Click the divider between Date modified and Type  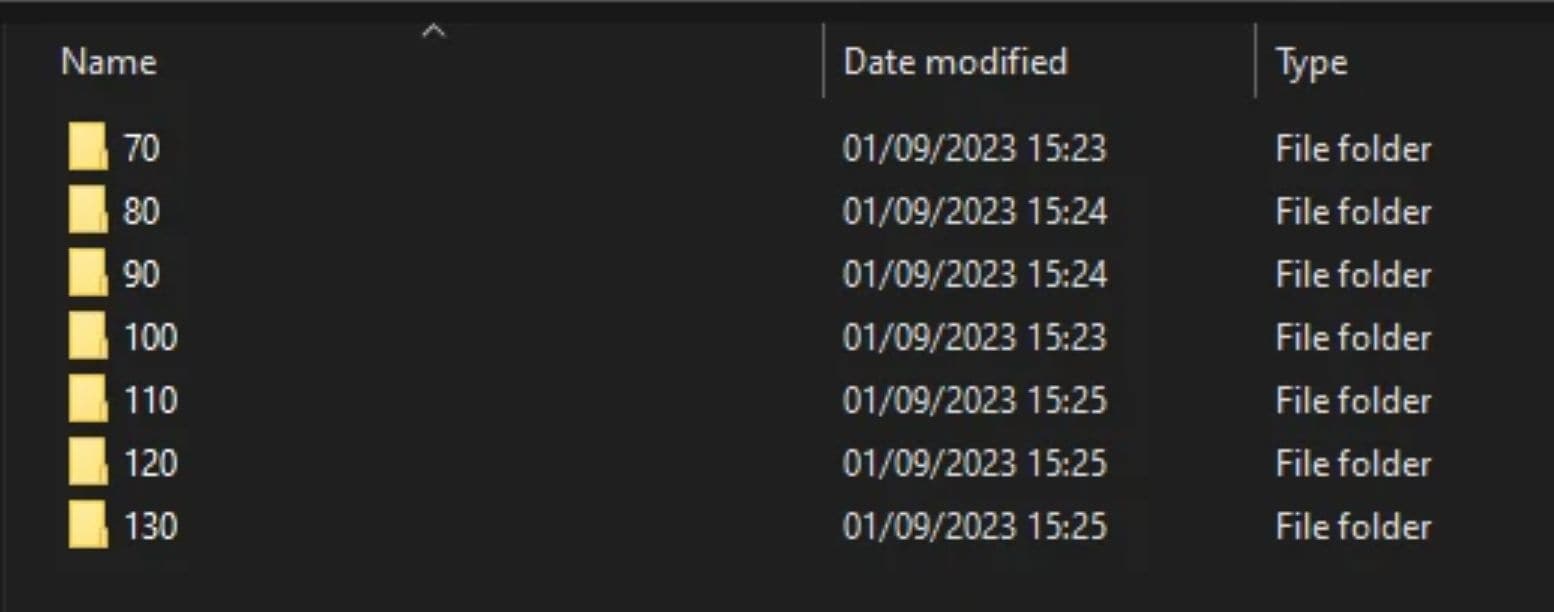click(x=1255, y=62)
